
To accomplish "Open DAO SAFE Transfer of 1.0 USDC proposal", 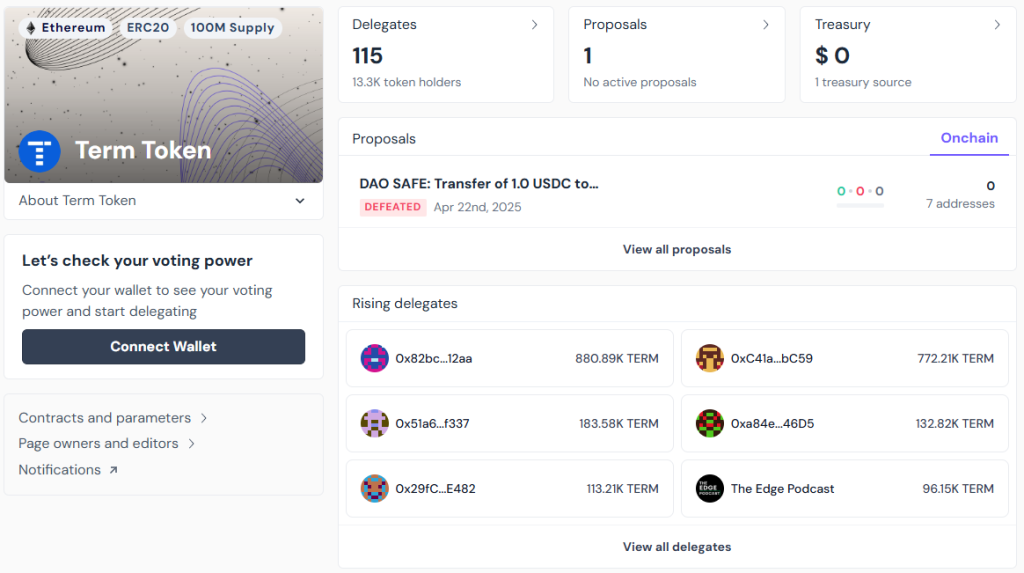I will [x=478, y=184].
